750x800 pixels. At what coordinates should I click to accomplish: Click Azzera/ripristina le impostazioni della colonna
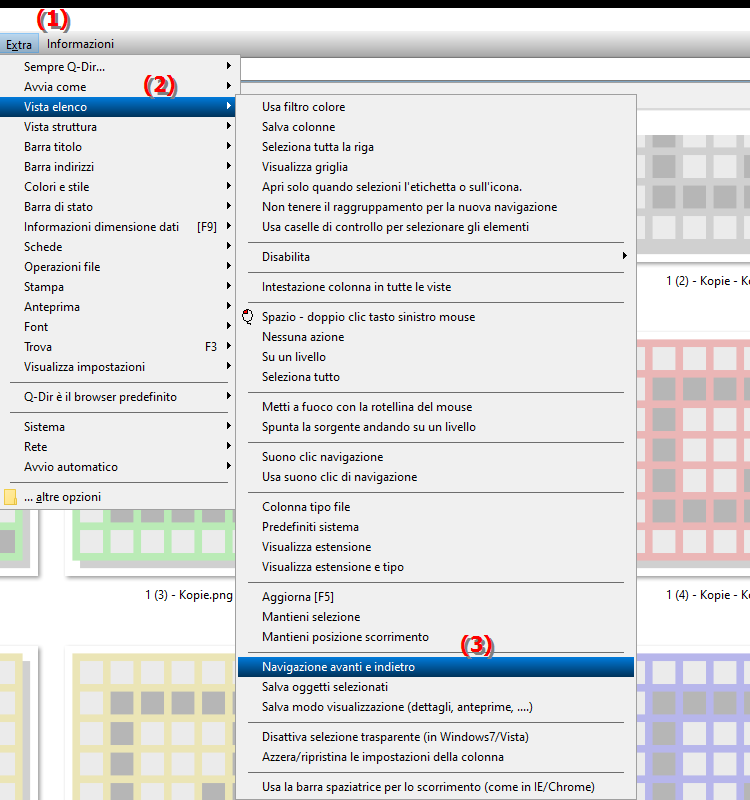[436, 757]
